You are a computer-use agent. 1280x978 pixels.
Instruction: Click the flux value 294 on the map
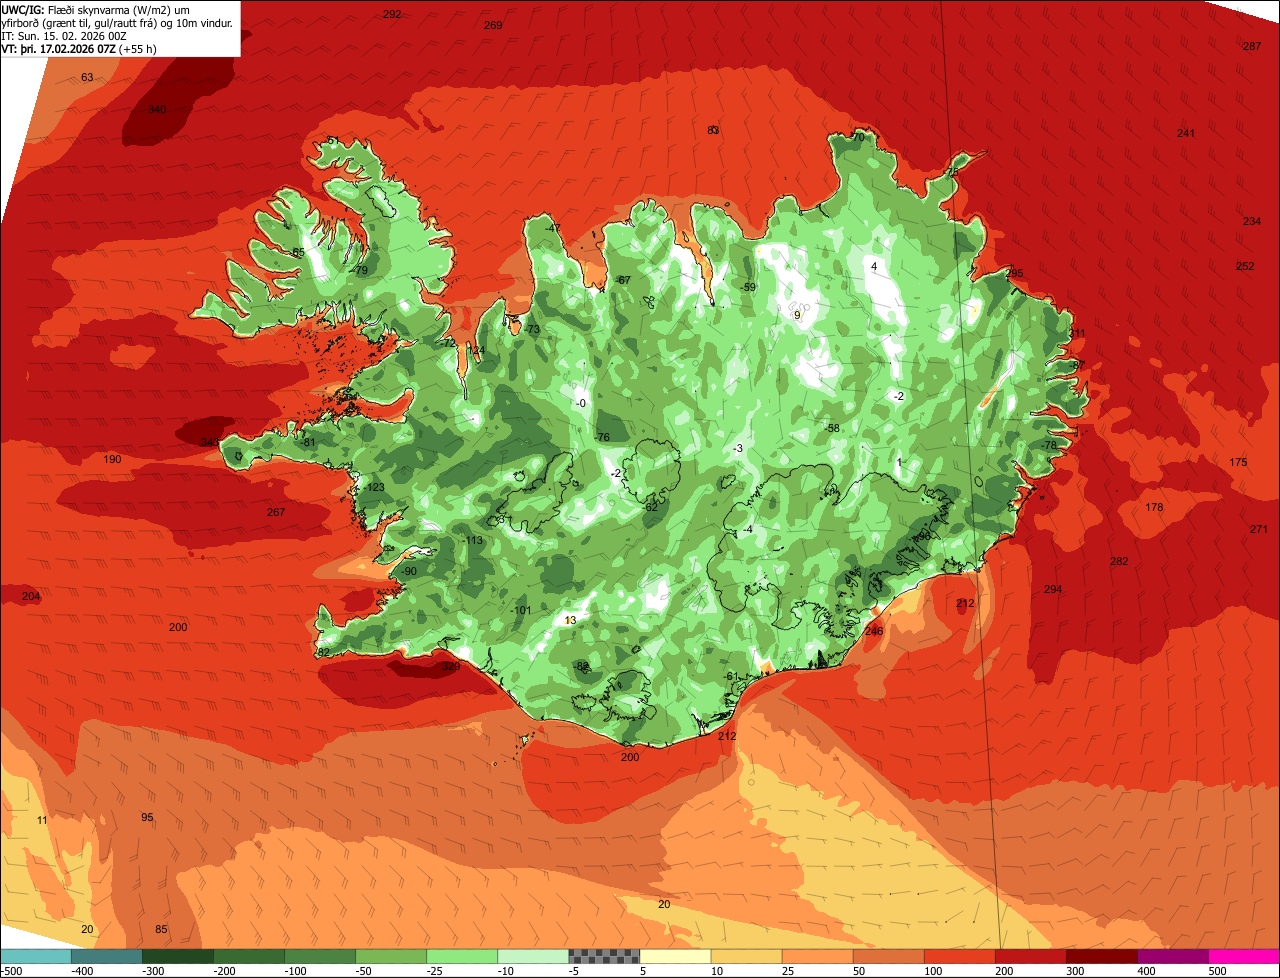(x=1053, y=589)
